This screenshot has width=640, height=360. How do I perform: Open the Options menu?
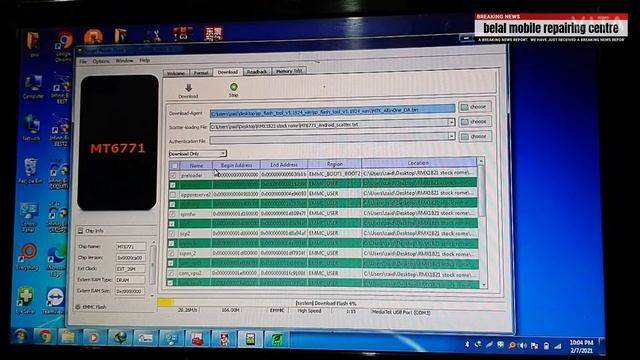click(100, 61)
